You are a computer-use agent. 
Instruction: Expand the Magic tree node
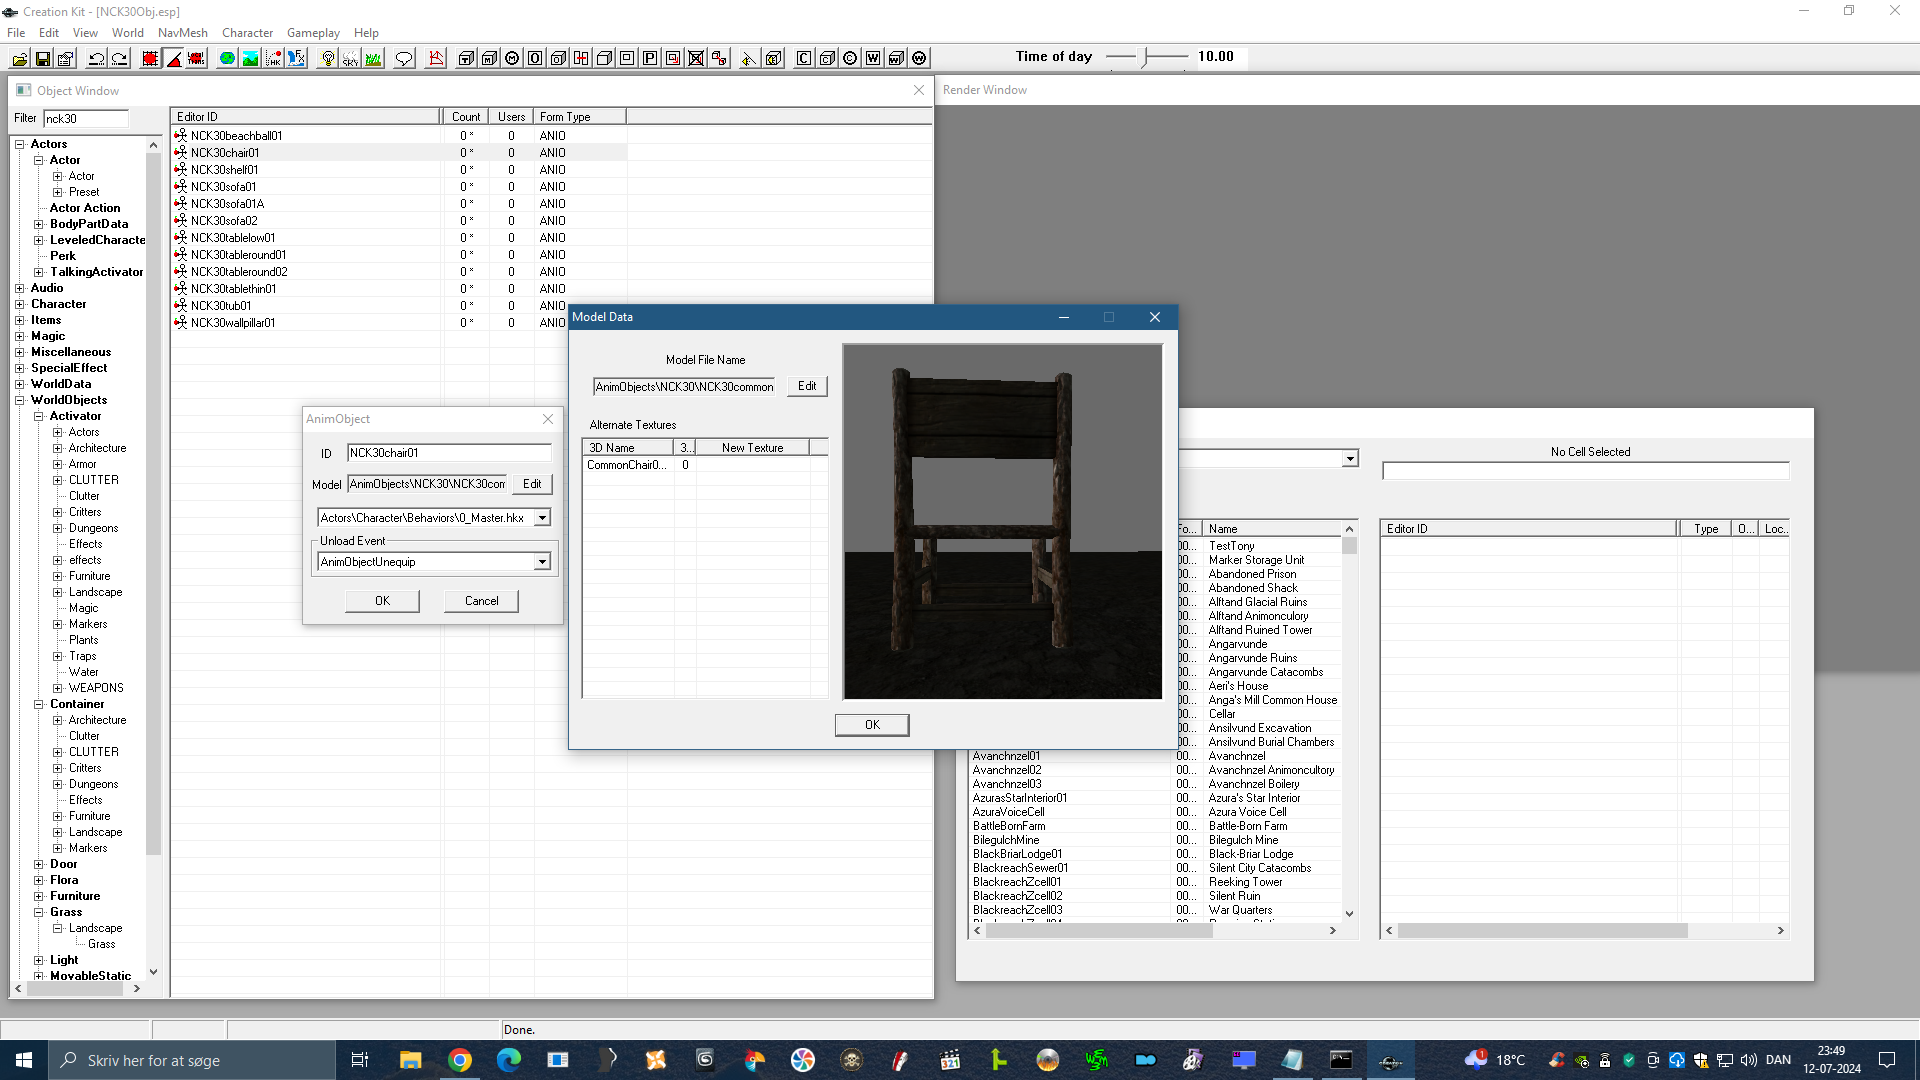(19, 336)
